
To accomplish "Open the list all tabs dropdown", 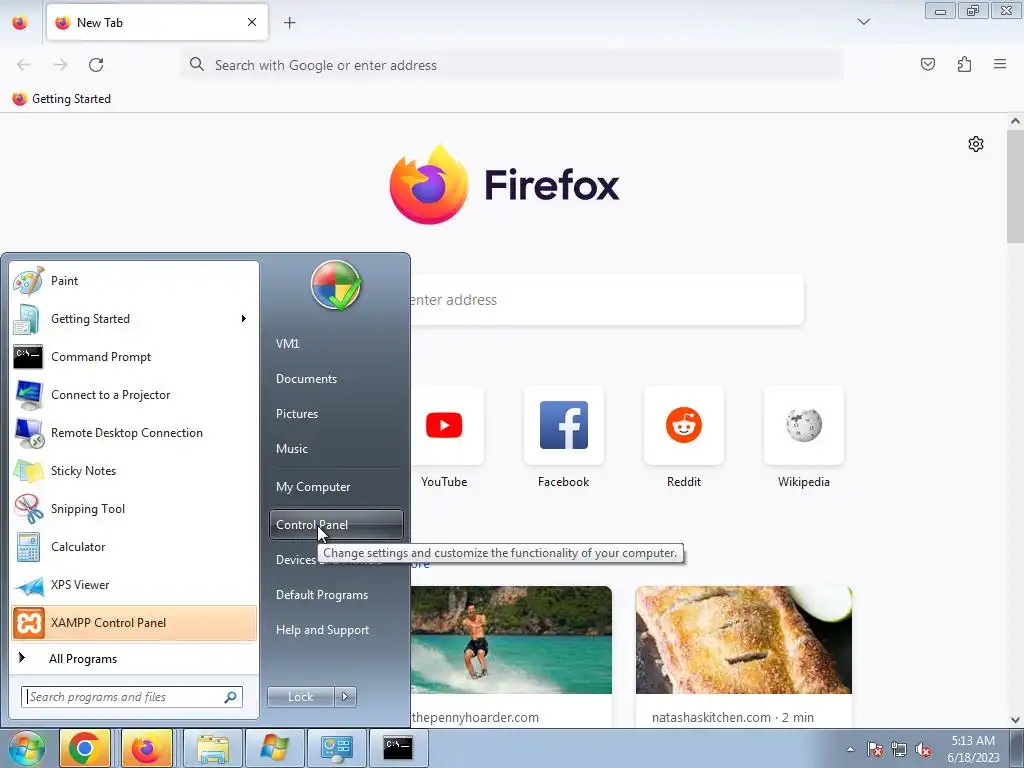I will click(x=864, y=22).
